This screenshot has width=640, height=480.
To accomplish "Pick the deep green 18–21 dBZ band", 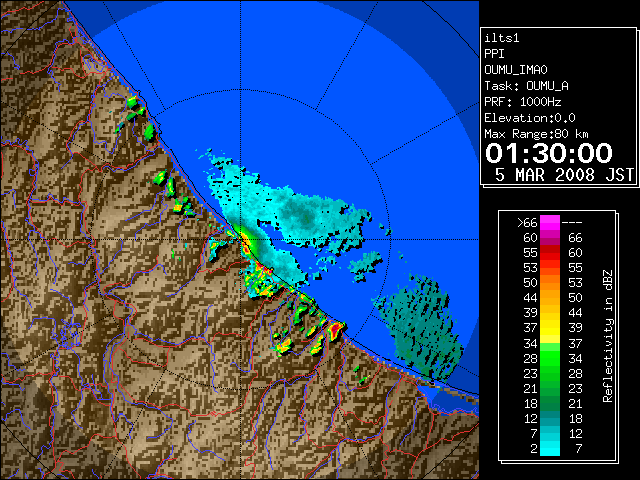I will (x=550, y=403).
